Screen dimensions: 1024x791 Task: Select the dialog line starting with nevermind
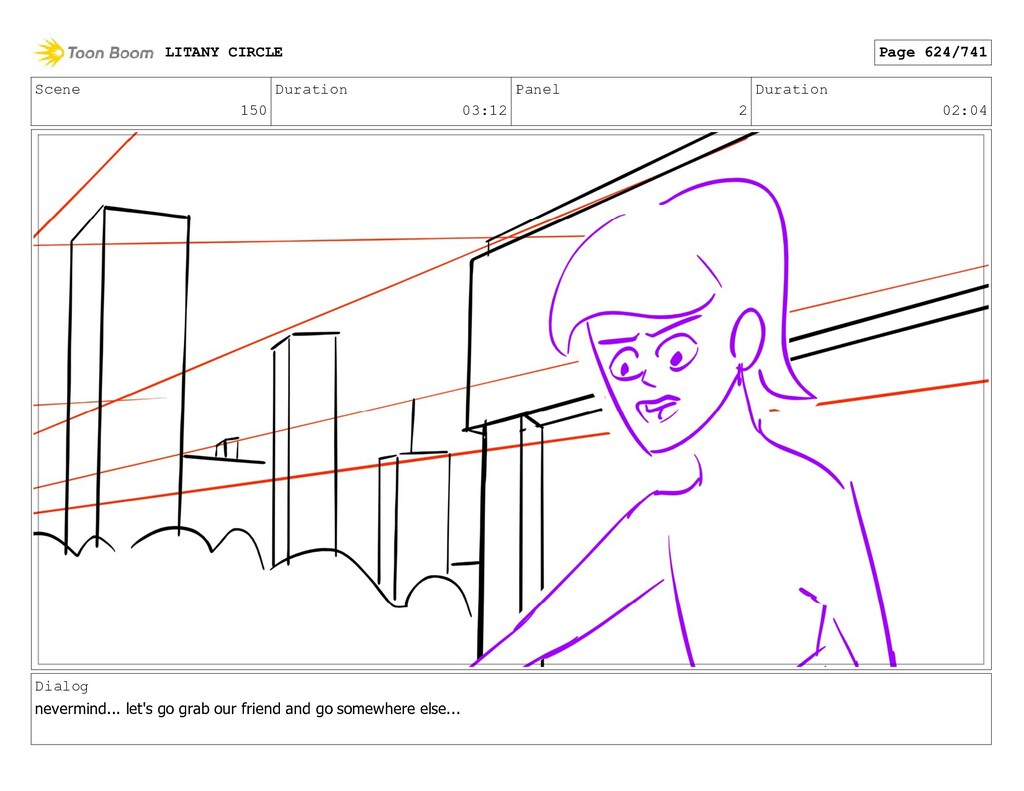(248, 709)
